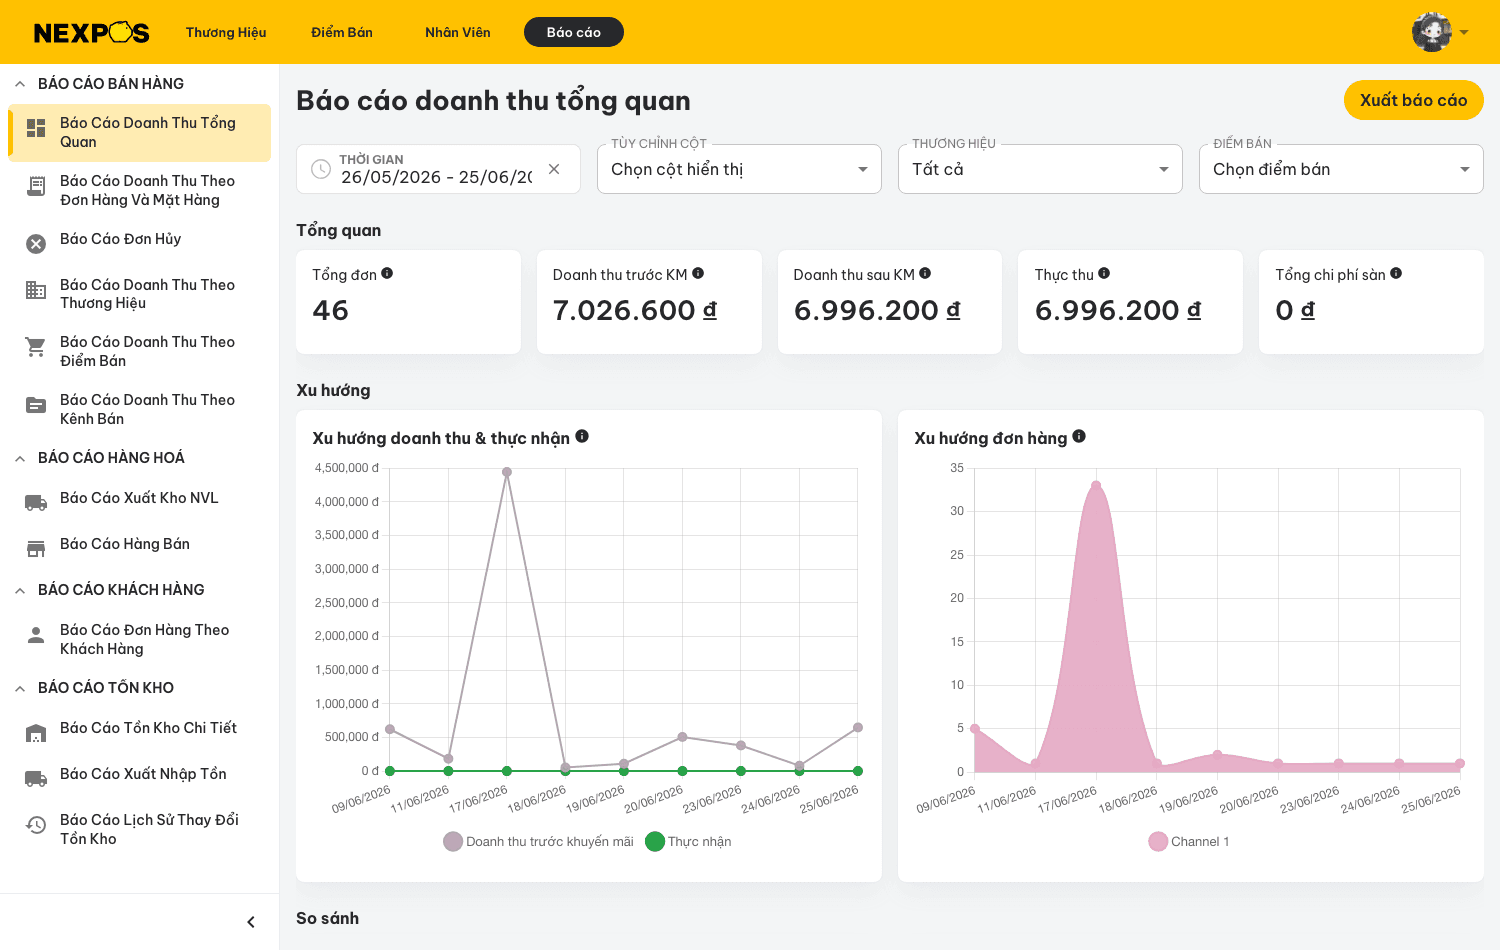This screenshot has width=1500, height=950.
Task: Click the warehouse icon beside Báo Cáo Tồn Kho Chi Tiết
Action: coord(36,733)
